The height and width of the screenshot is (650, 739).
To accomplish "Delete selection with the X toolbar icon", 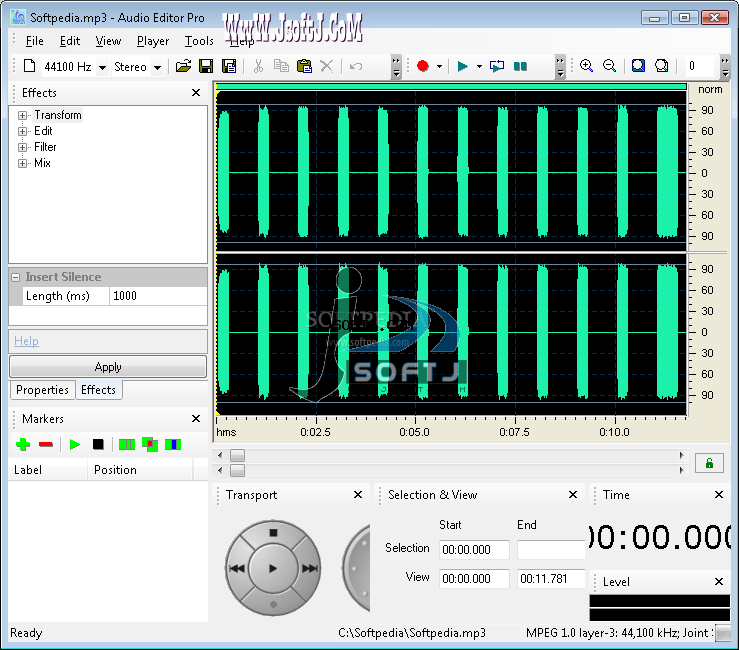I will pos(327,66).
